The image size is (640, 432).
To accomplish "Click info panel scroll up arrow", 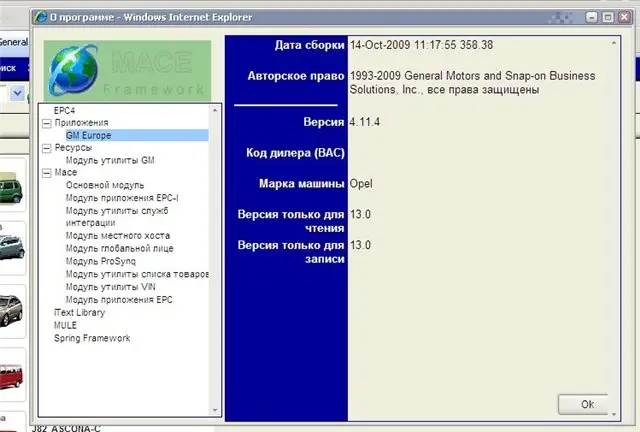I will 614,42.
